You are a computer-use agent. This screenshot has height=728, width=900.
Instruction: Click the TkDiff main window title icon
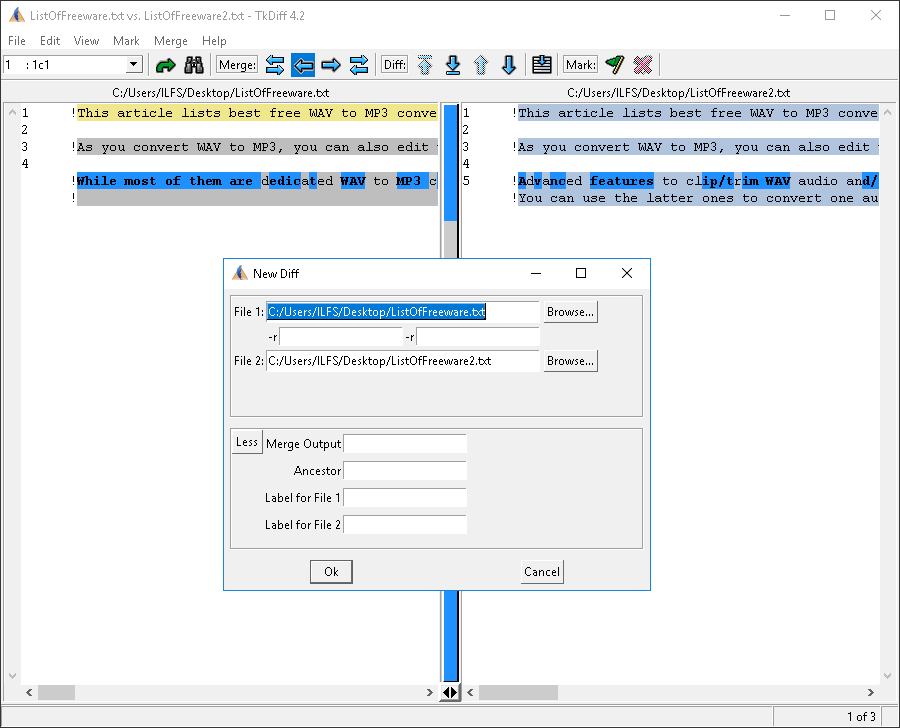point(17,15)
